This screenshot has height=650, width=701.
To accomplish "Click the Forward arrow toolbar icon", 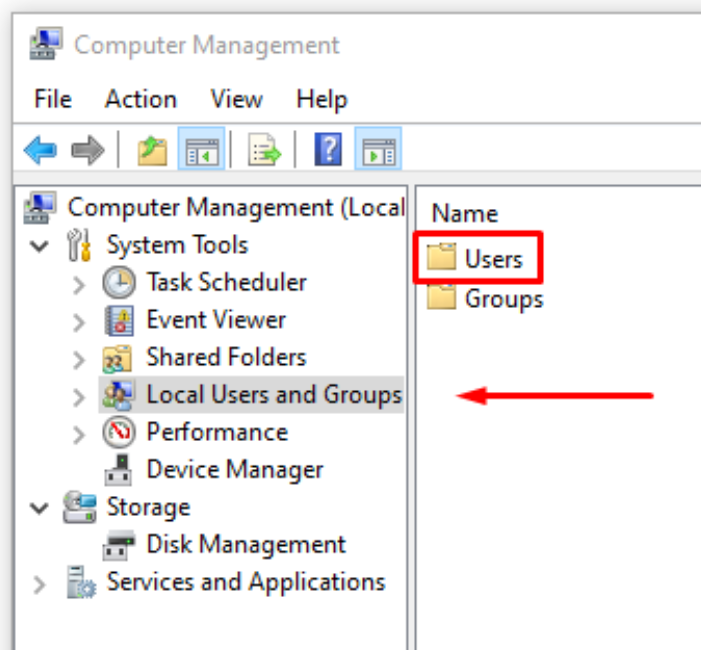I will tap(88, 151).
